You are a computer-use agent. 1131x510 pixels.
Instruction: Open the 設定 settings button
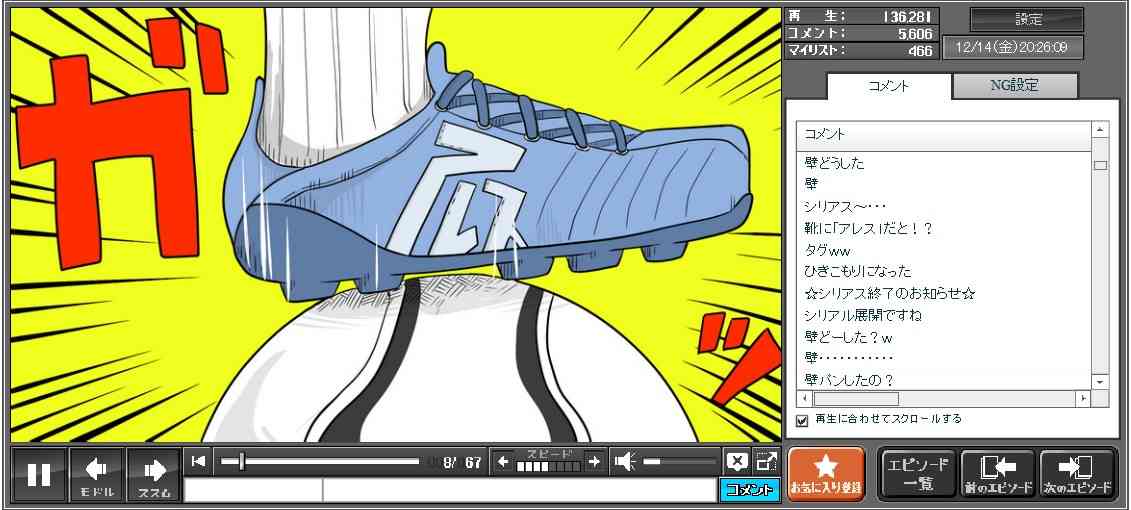pos(1027,19)
